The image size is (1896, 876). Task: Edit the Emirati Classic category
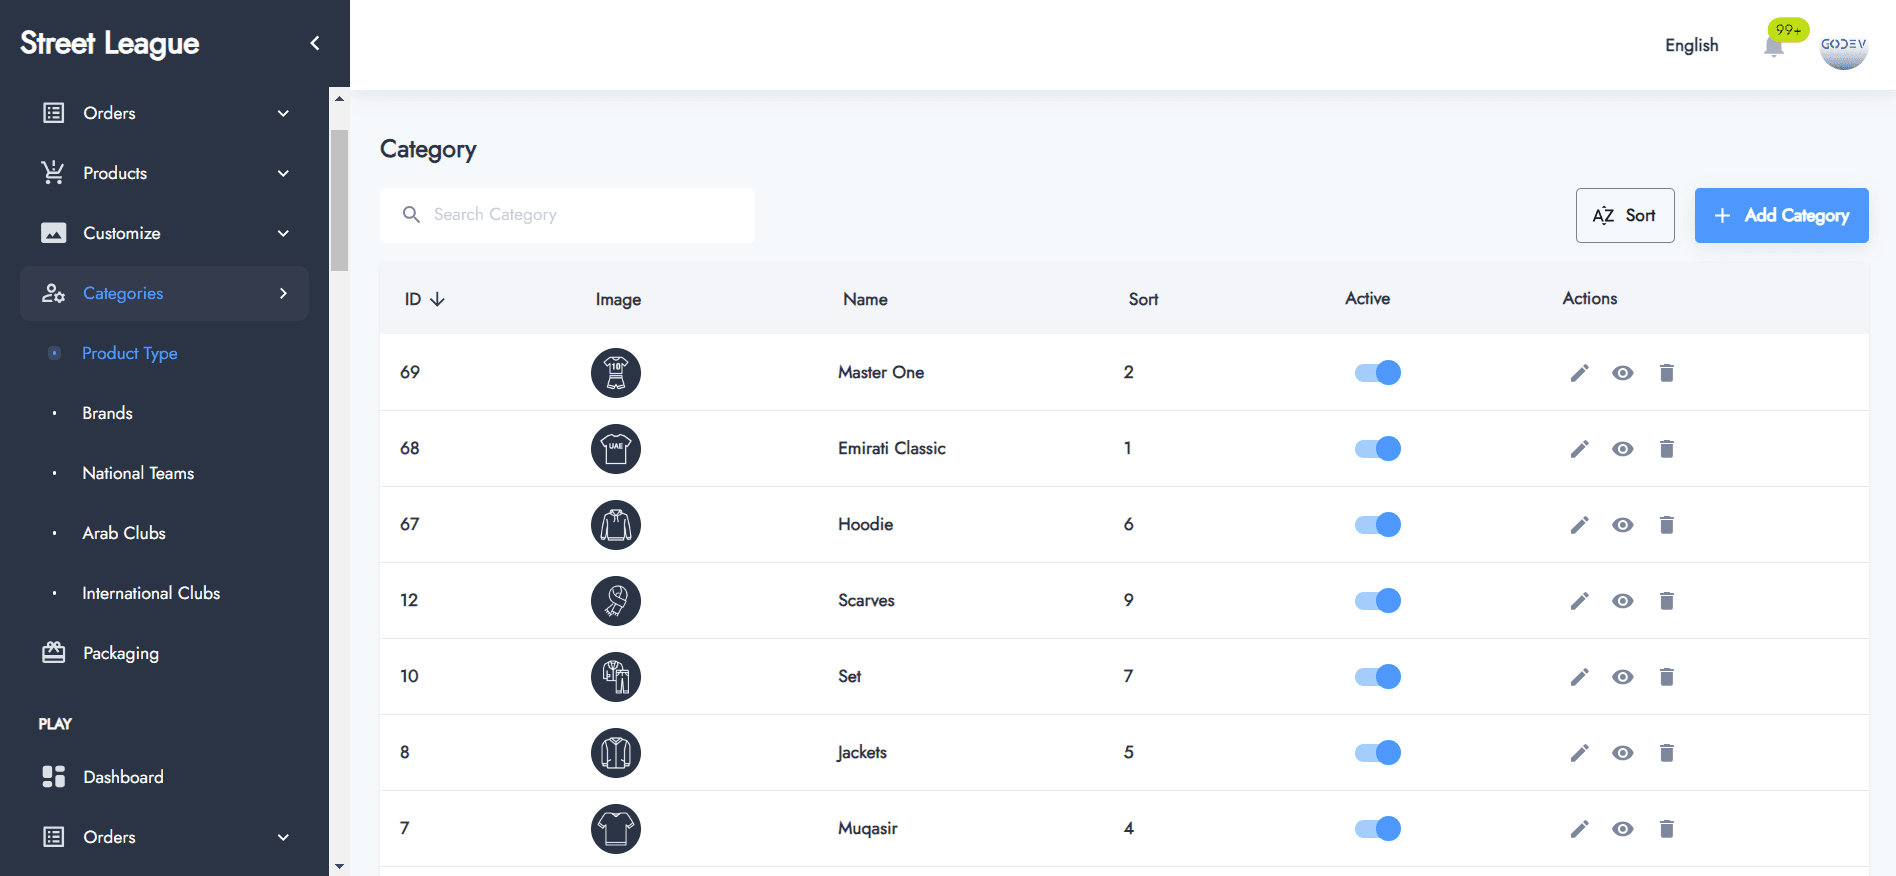[x=1579, y=449]
